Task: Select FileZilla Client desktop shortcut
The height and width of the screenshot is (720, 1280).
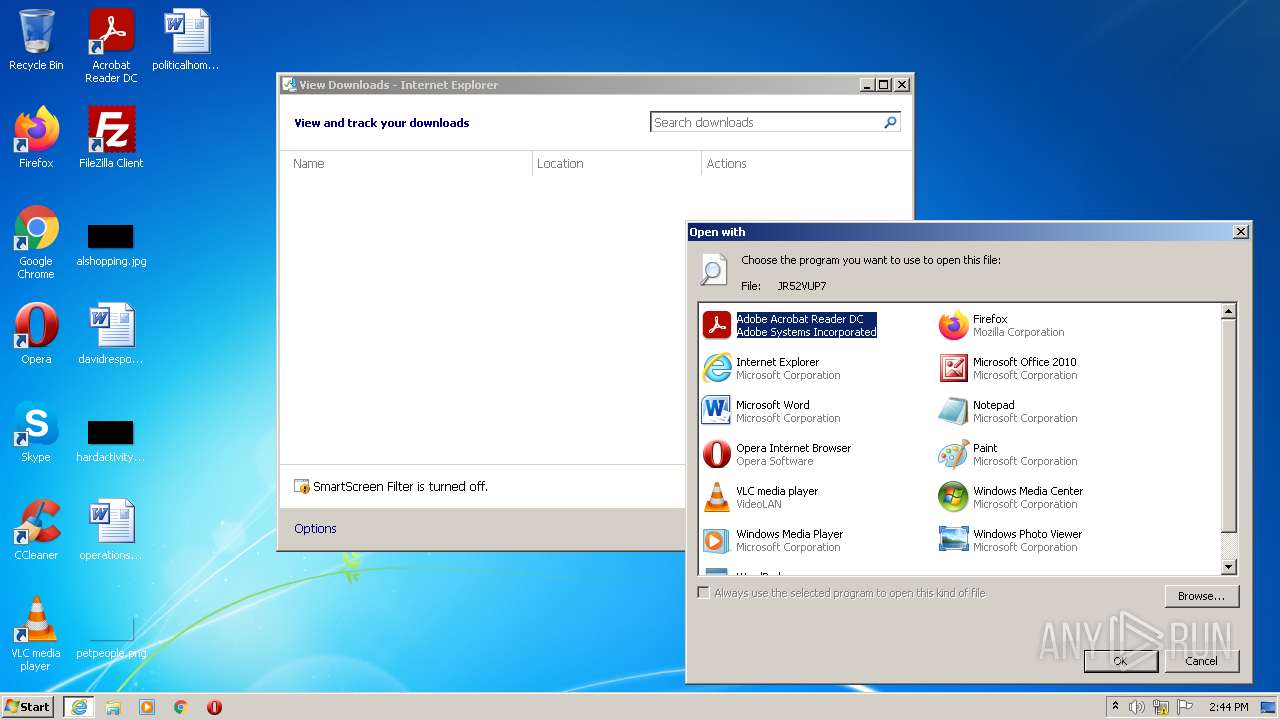Action: pyautogui.click(x=111, y=138)
